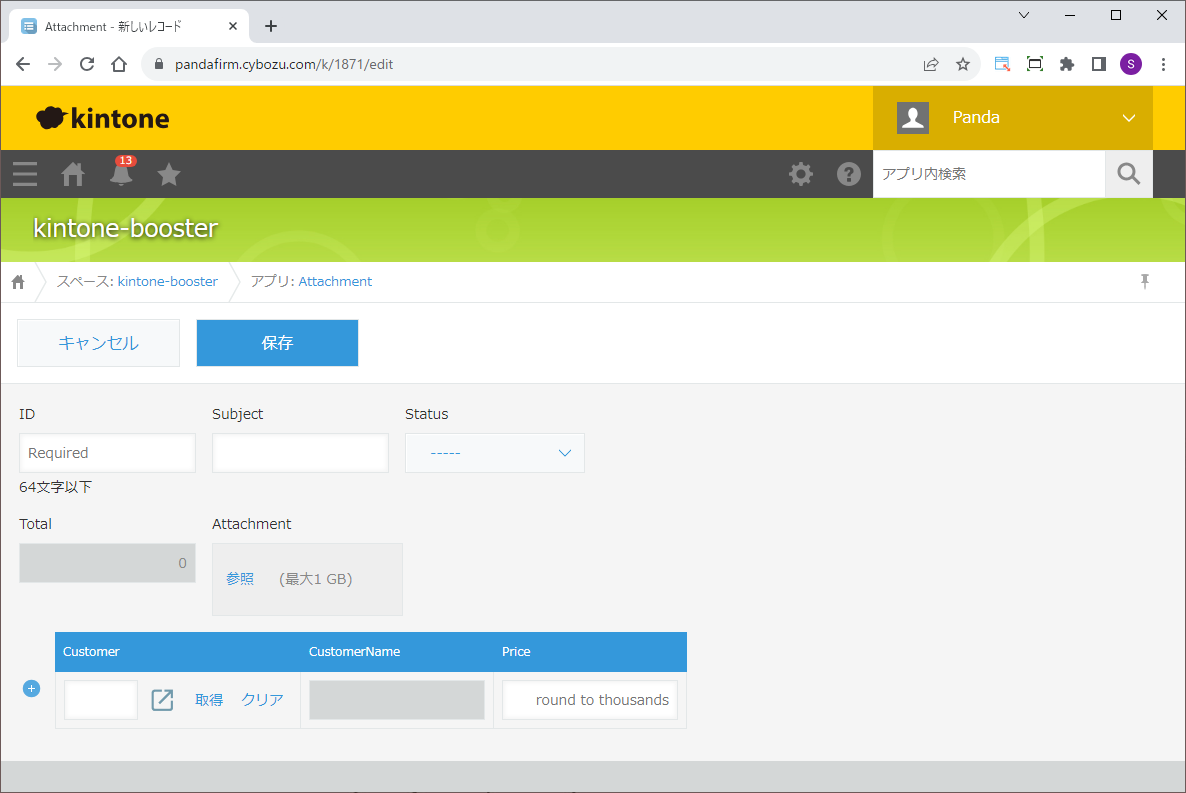
Task: Go to the kintone portal home icon
Action: tap(73, 174)
